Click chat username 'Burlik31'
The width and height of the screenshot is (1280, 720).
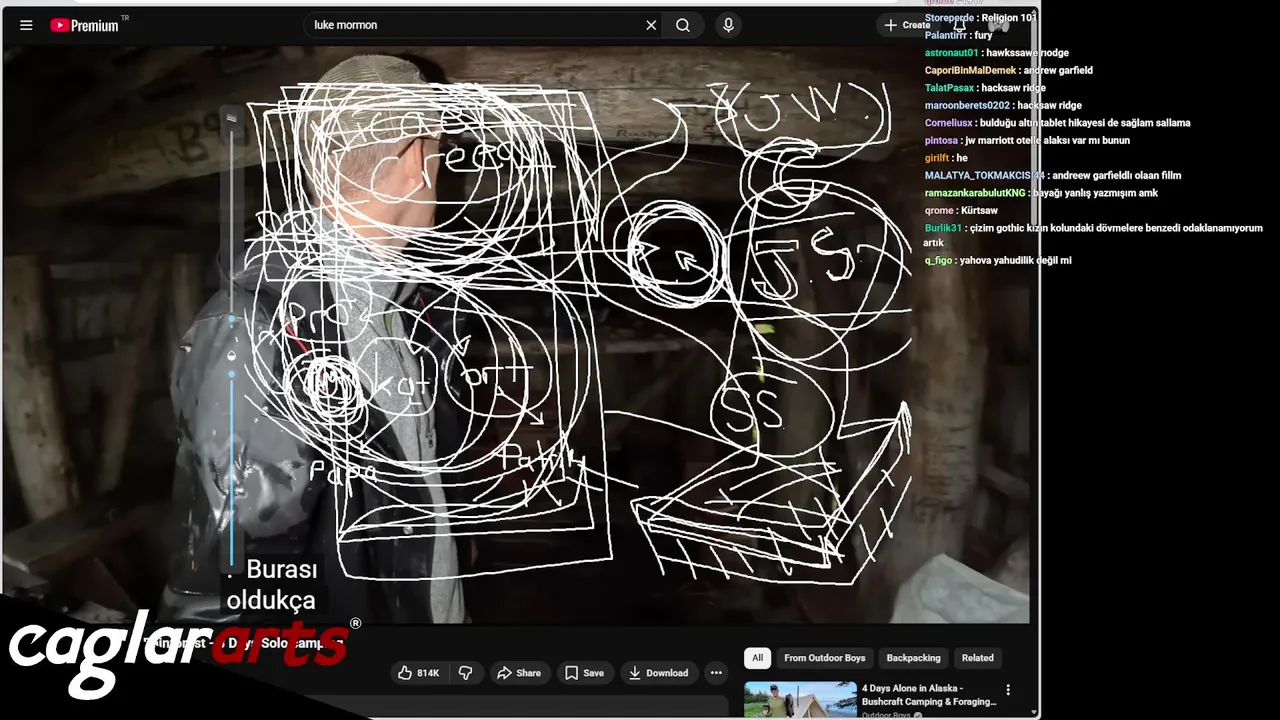(943, 228)
